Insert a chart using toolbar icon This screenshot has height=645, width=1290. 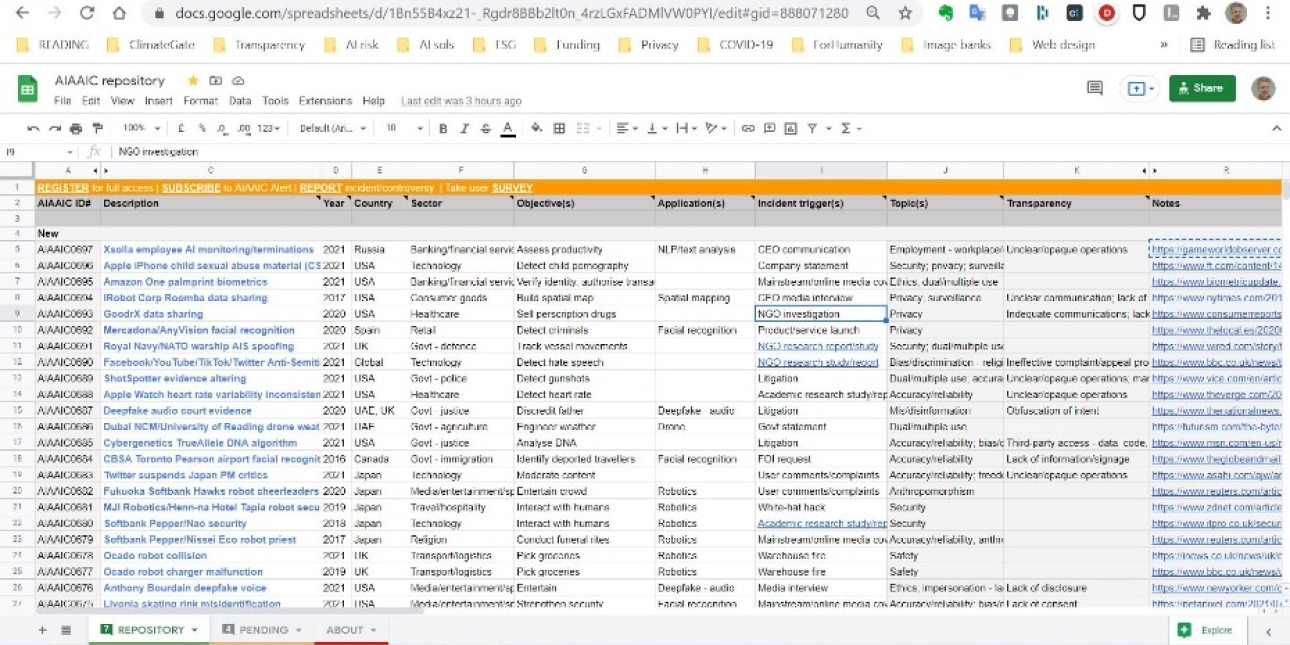coord(791,128)
